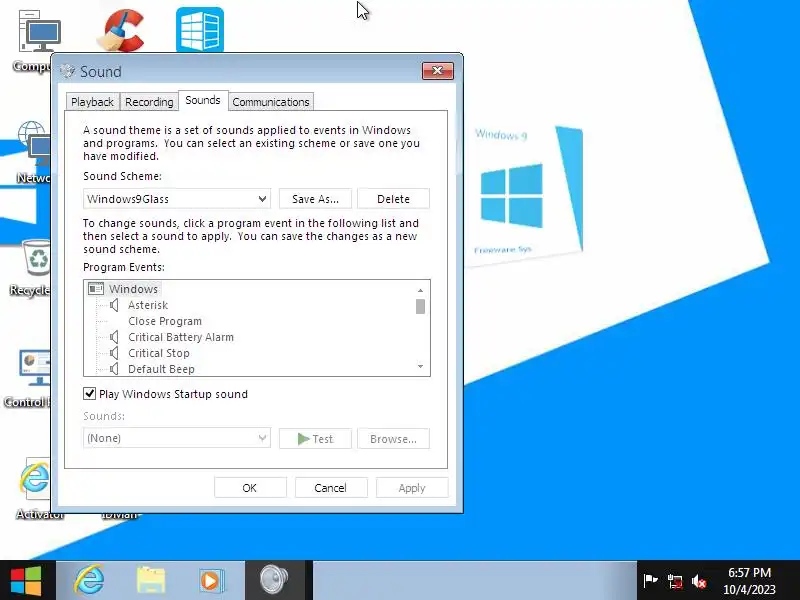800x600 pixels.
Task: Click the network tray icon
Action: [x=674, y=581]
